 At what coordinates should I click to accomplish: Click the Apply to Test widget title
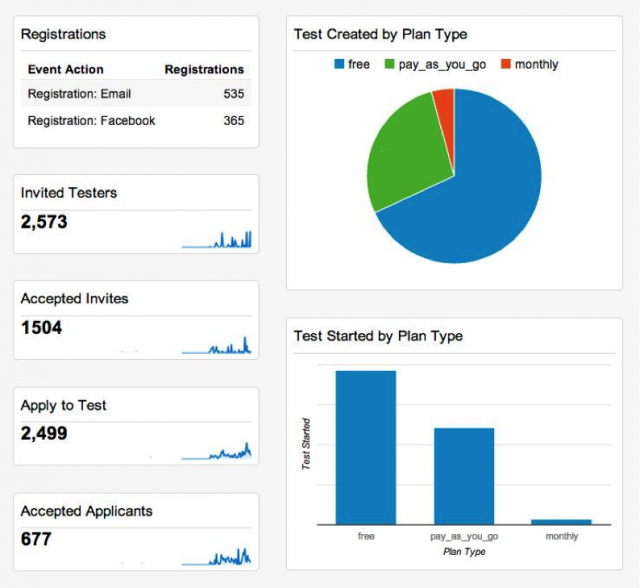[x=63, y=405]
